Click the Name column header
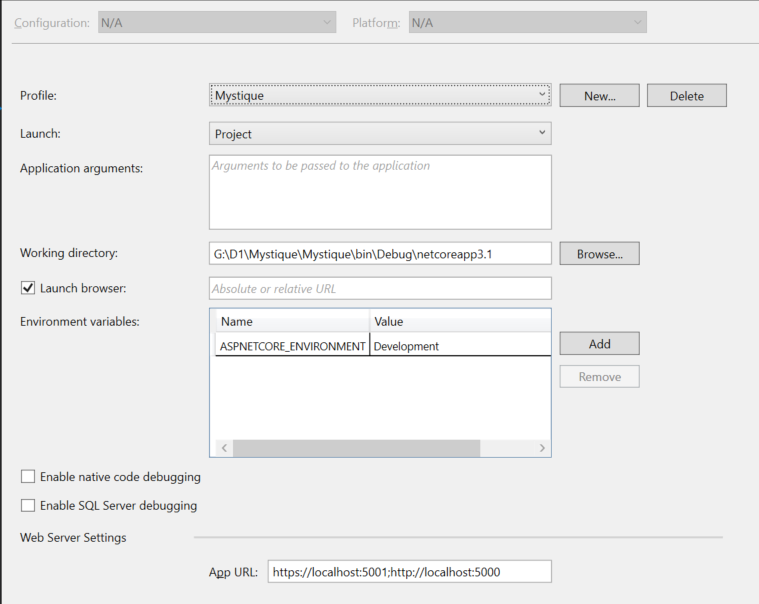 292,321
